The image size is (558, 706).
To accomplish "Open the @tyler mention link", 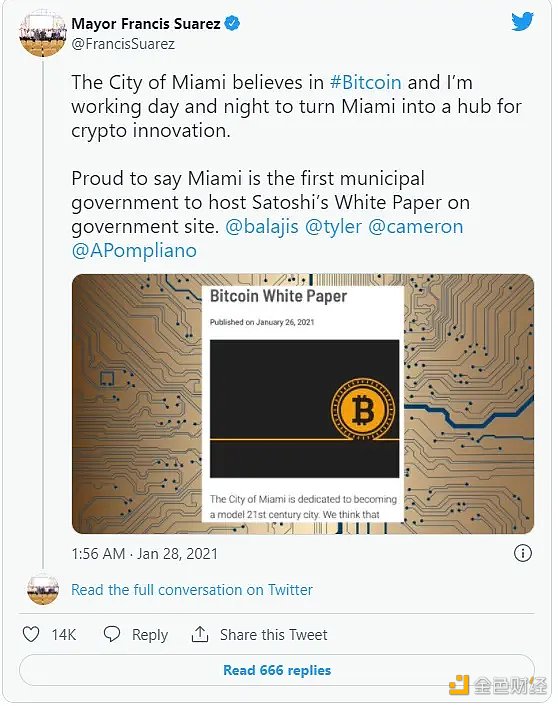I will (333, 226).
